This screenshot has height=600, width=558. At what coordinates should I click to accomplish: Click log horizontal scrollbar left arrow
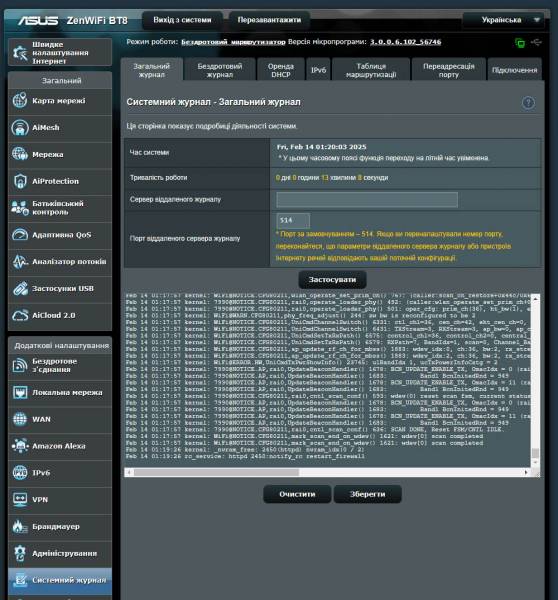click(129, 473)
